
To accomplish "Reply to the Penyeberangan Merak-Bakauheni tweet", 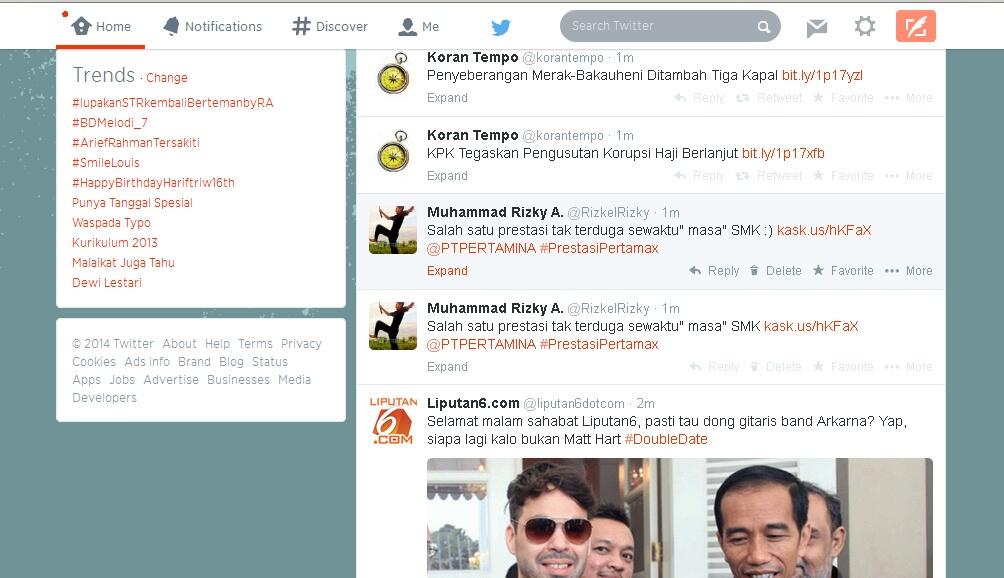I will point(699,97).
